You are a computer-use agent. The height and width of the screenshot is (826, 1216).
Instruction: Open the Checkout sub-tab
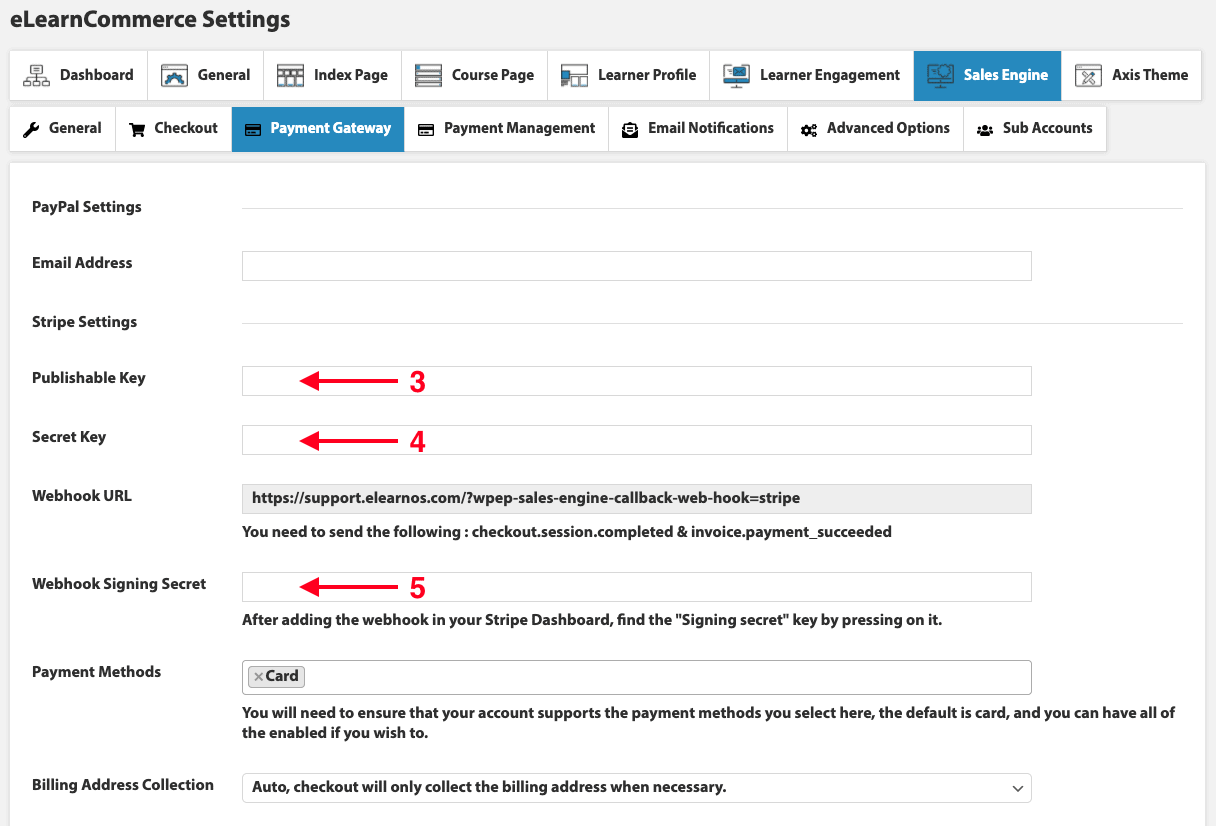pos(174,129)
